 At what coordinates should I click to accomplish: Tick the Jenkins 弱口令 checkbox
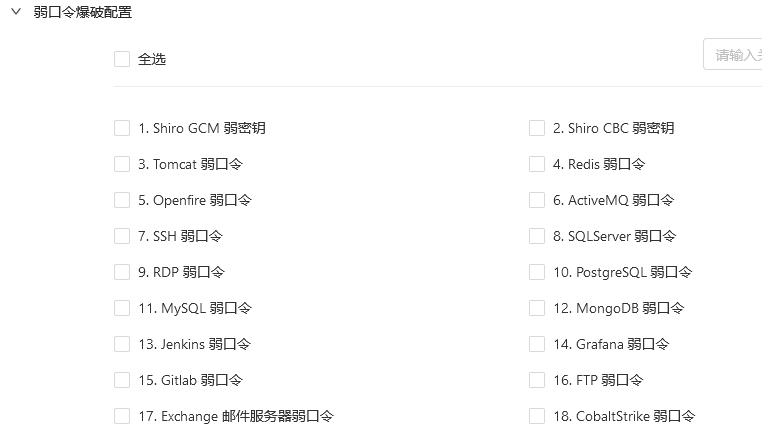coord(122,344)
